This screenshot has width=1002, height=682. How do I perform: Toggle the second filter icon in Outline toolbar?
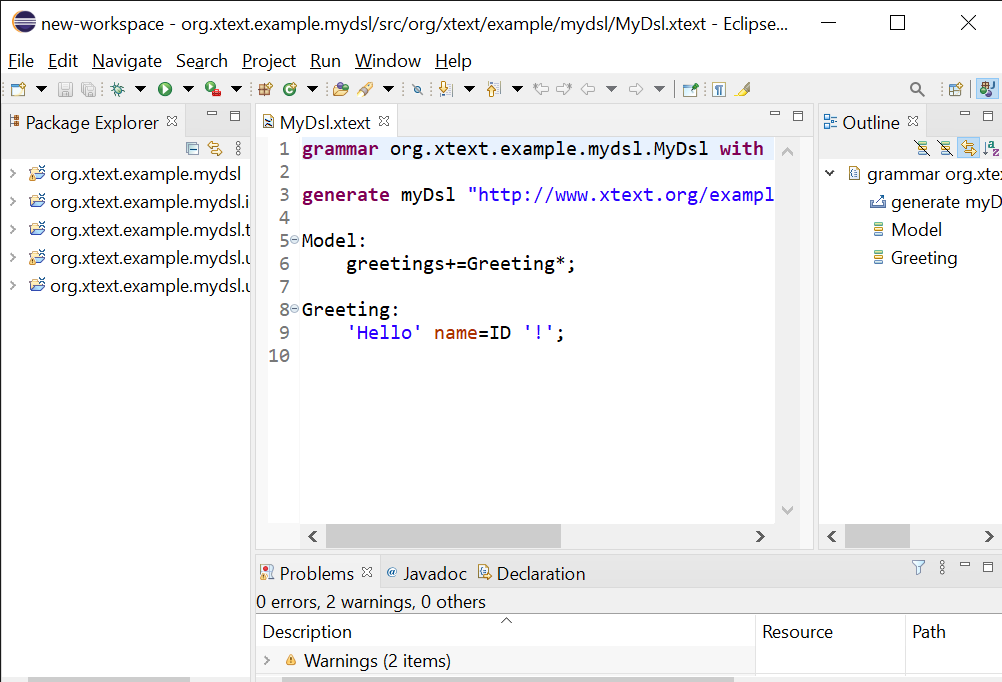pyautogui.click(x=944, y=148)
